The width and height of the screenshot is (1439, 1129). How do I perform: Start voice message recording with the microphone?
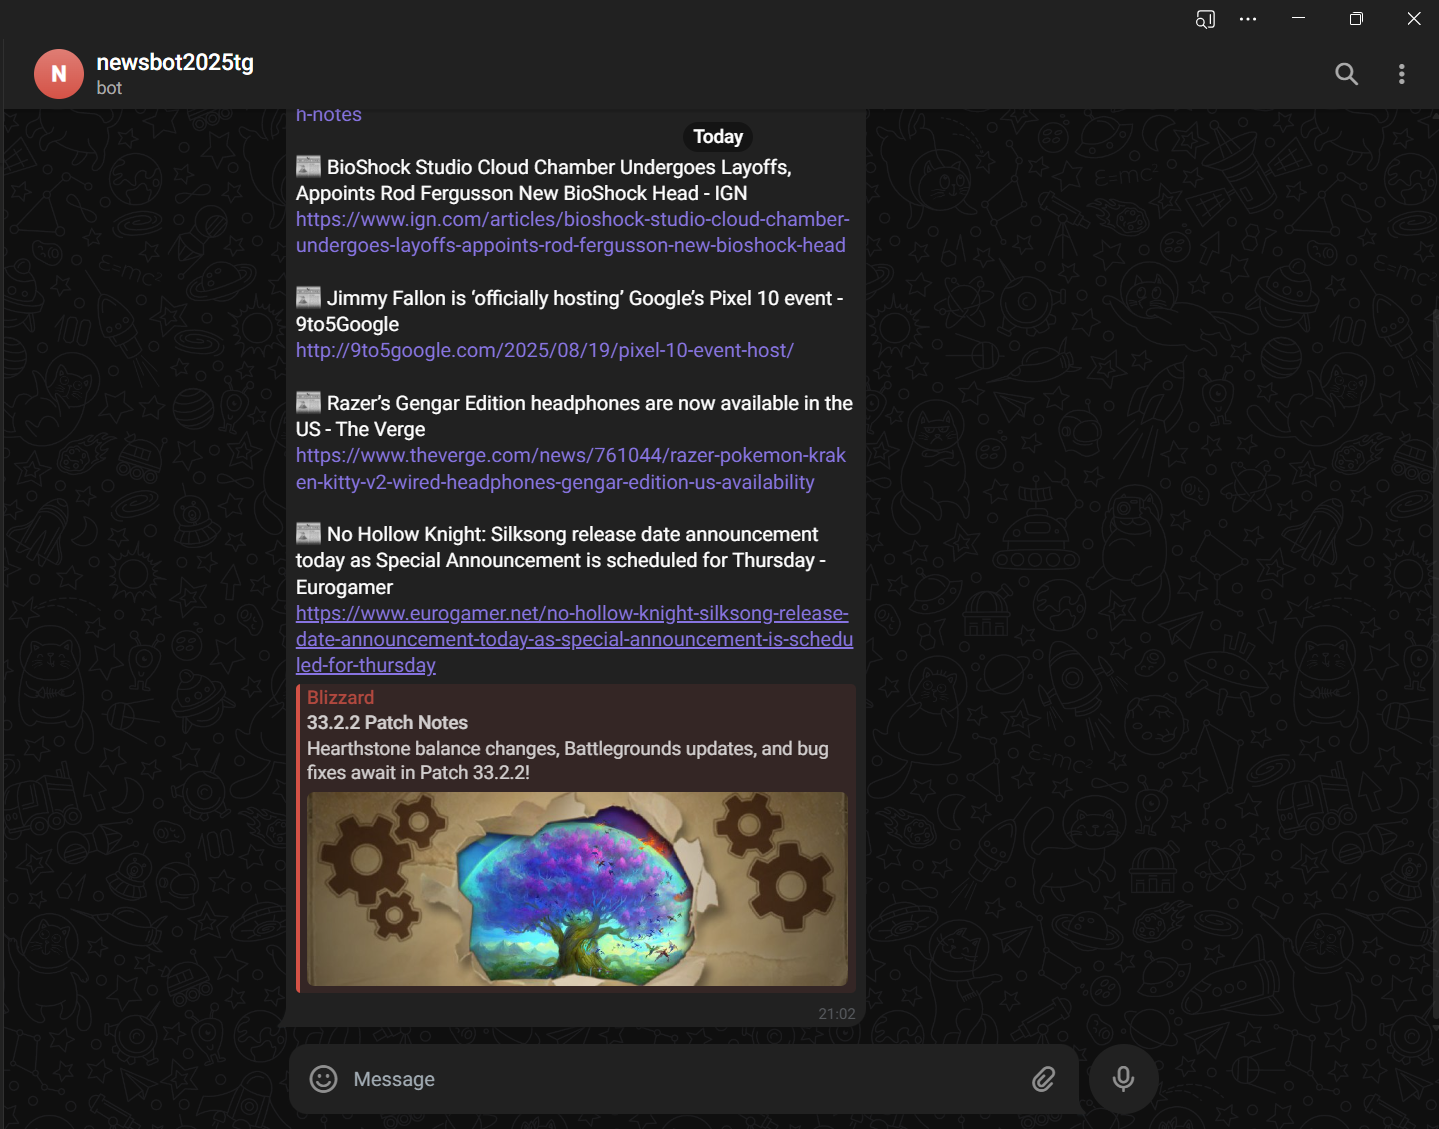[1123, 1079]
